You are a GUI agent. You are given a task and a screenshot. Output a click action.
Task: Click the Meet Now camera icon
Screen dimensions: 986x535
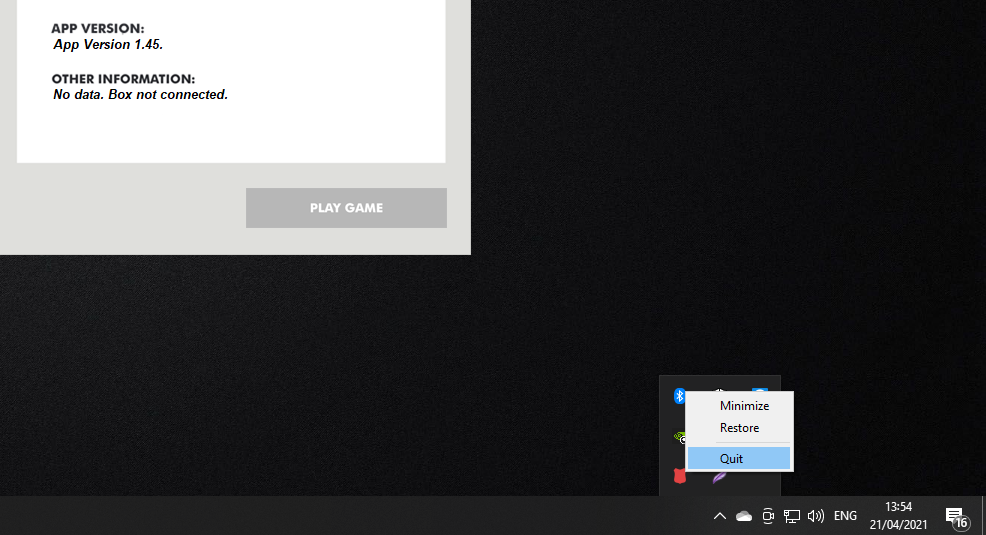click(x=768, y=516)
